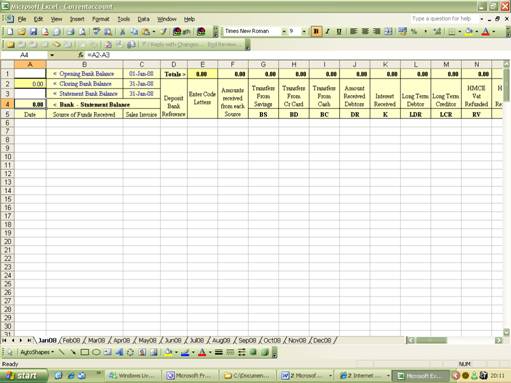Image resolution: width=511 pixels, height=383 pixels.
Task: Select the Arrow drawing tool
Action: click(x=73, y=352)
